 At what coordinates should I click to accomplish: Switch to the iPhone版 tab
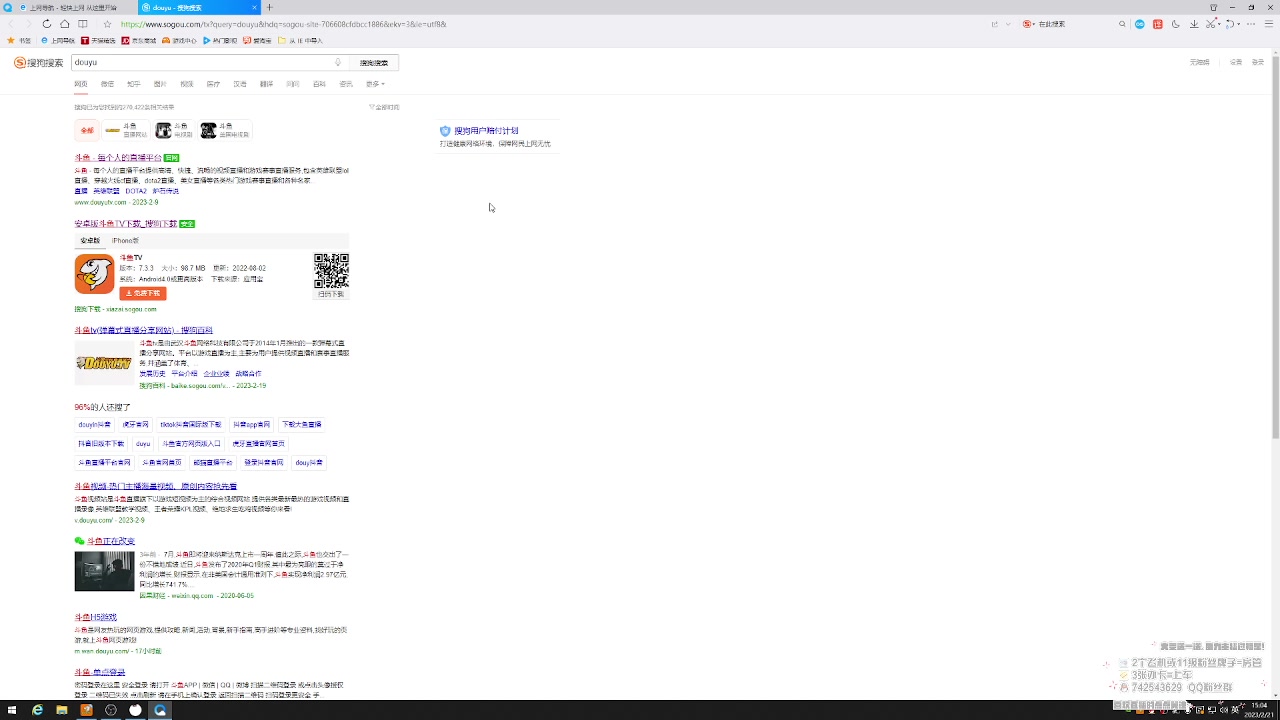click(x=125, y=241)
